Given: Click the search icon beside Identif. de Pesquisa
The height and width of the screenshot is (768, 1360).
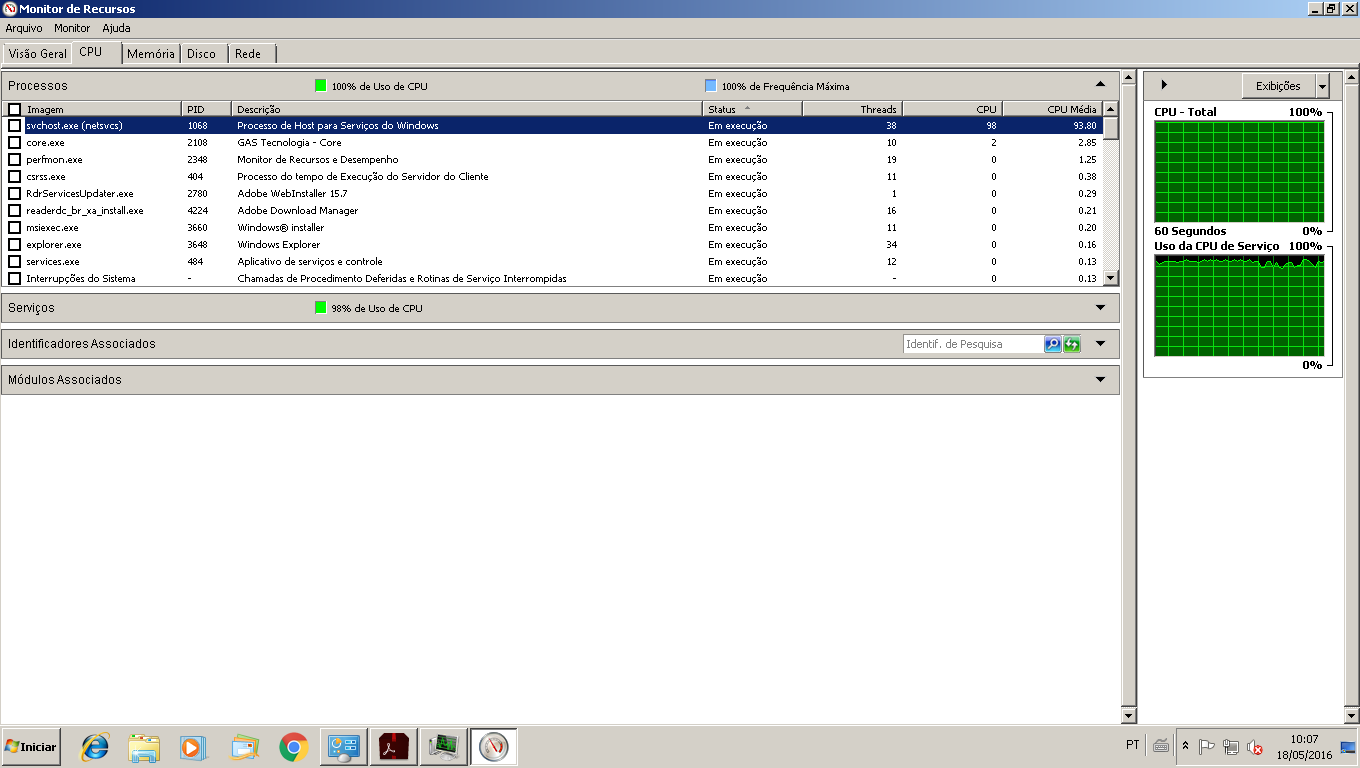Looking at the screenshot, I should point(1052,344).
